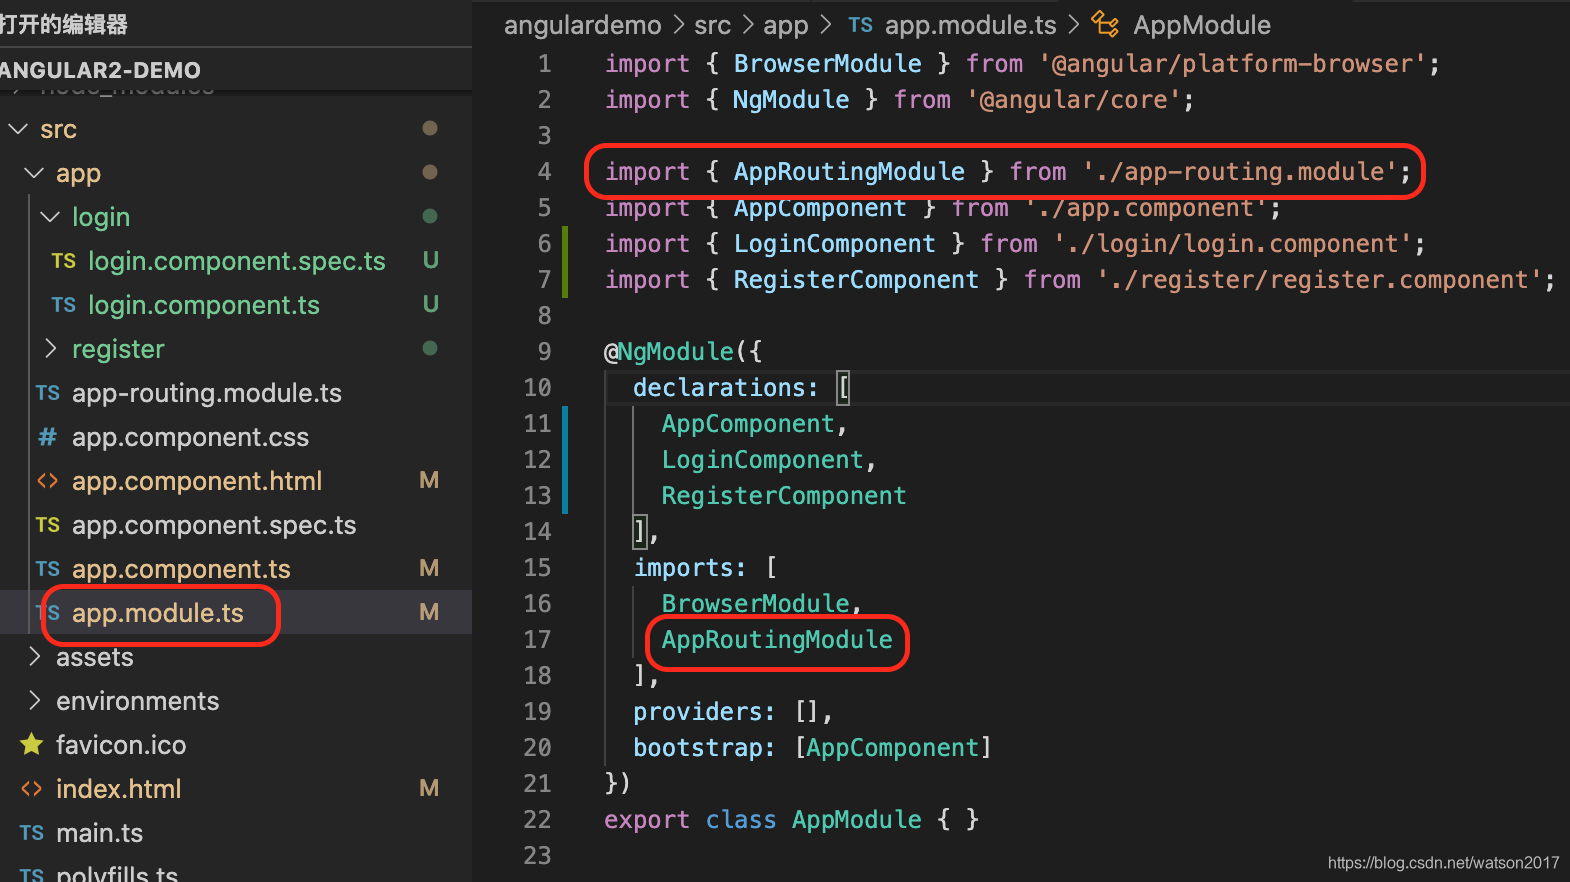Click AppRoutingModule in imports array
This screenshot has height=882, width=1570.
[x=777, y=640]
